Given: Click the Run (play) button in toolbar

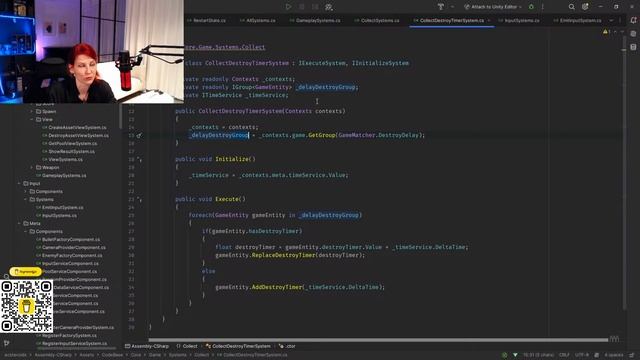Looking at the screenshot, I should (x=288, y=7).
